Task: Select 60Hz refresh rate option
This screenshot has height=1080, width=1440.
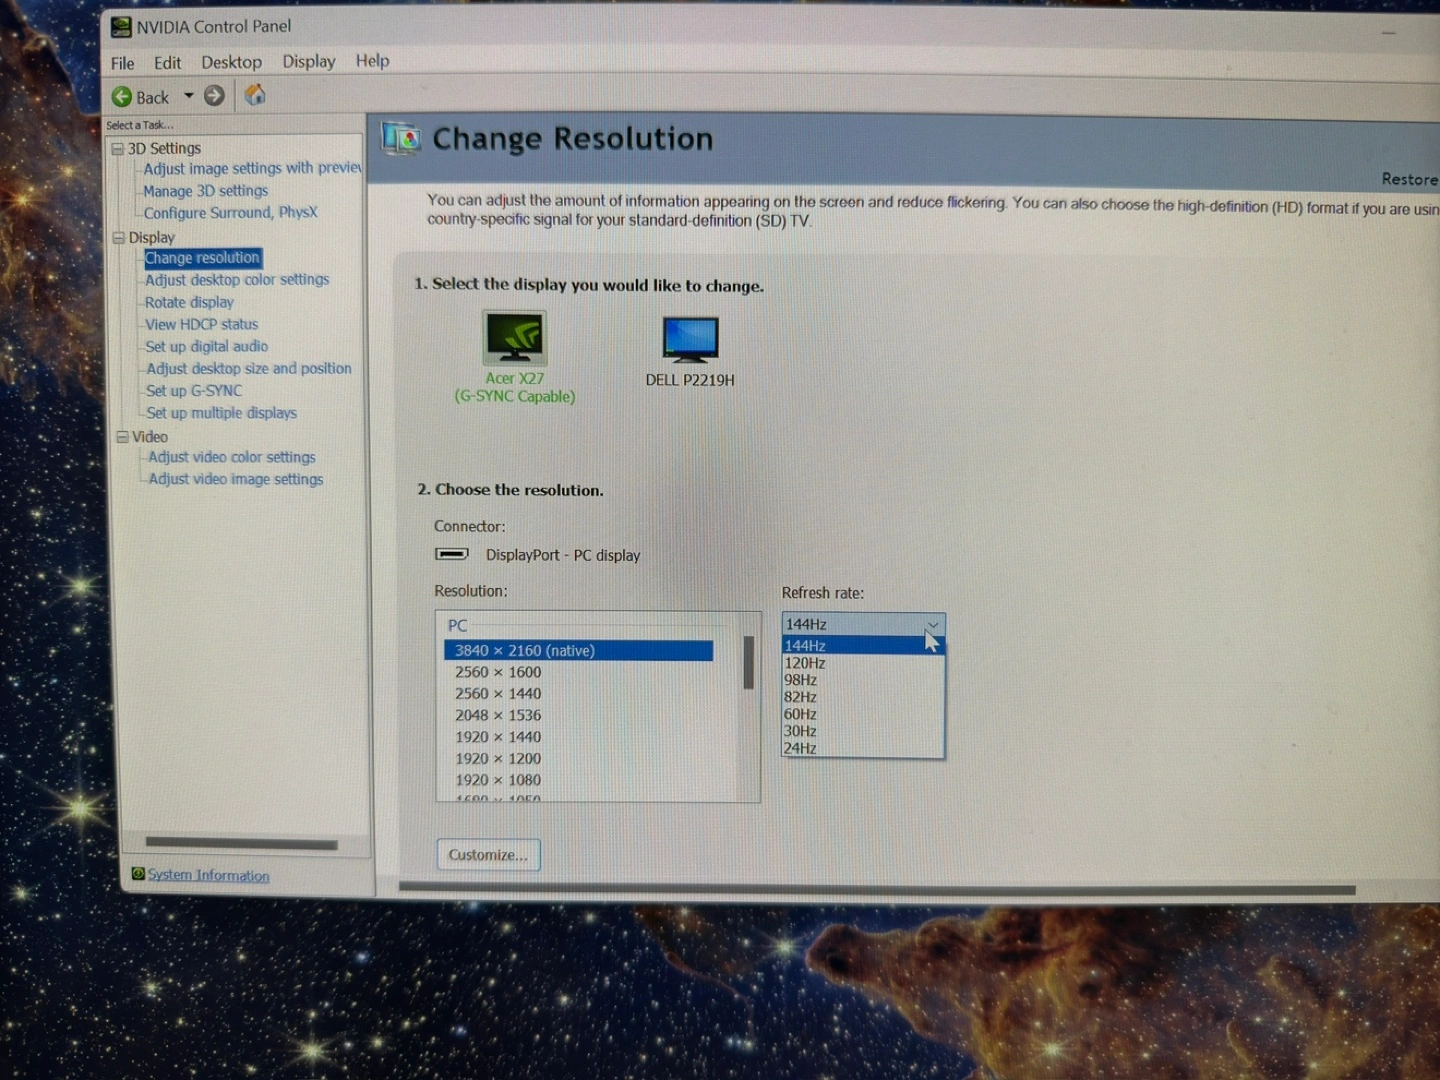Action: click(800, 714)
